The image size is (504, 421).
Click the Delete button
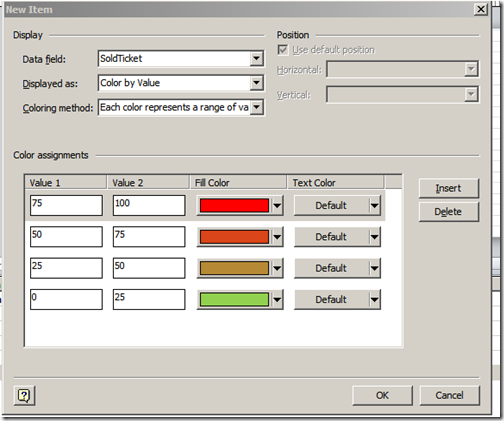tap(449, 212)
